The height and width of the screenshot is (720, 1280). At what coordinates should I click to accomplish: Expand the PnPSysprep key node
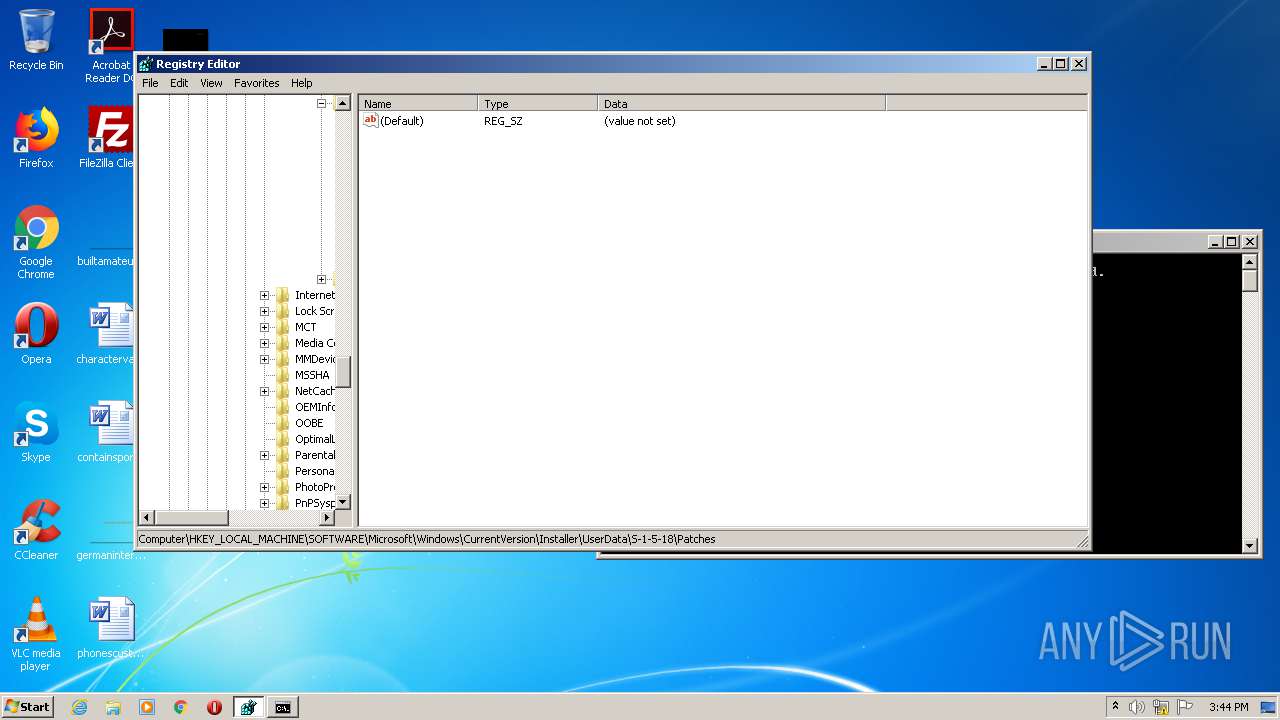point(264,503)
